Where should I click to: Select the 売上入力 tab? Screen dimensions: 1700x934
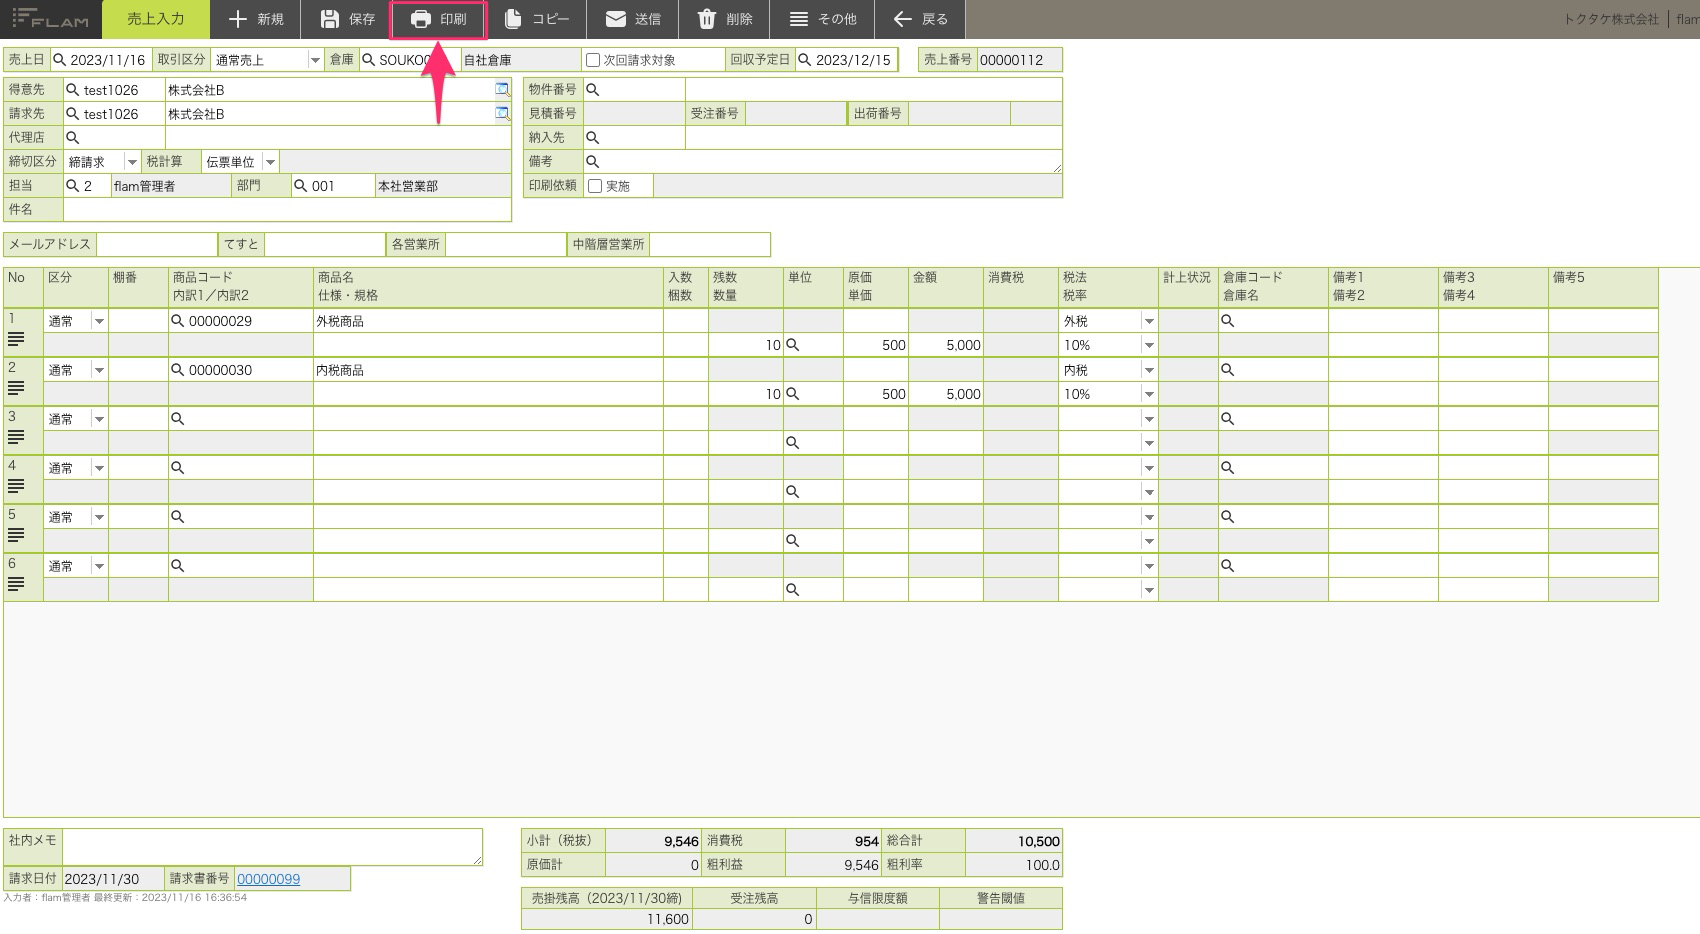(x=155, y=19)
